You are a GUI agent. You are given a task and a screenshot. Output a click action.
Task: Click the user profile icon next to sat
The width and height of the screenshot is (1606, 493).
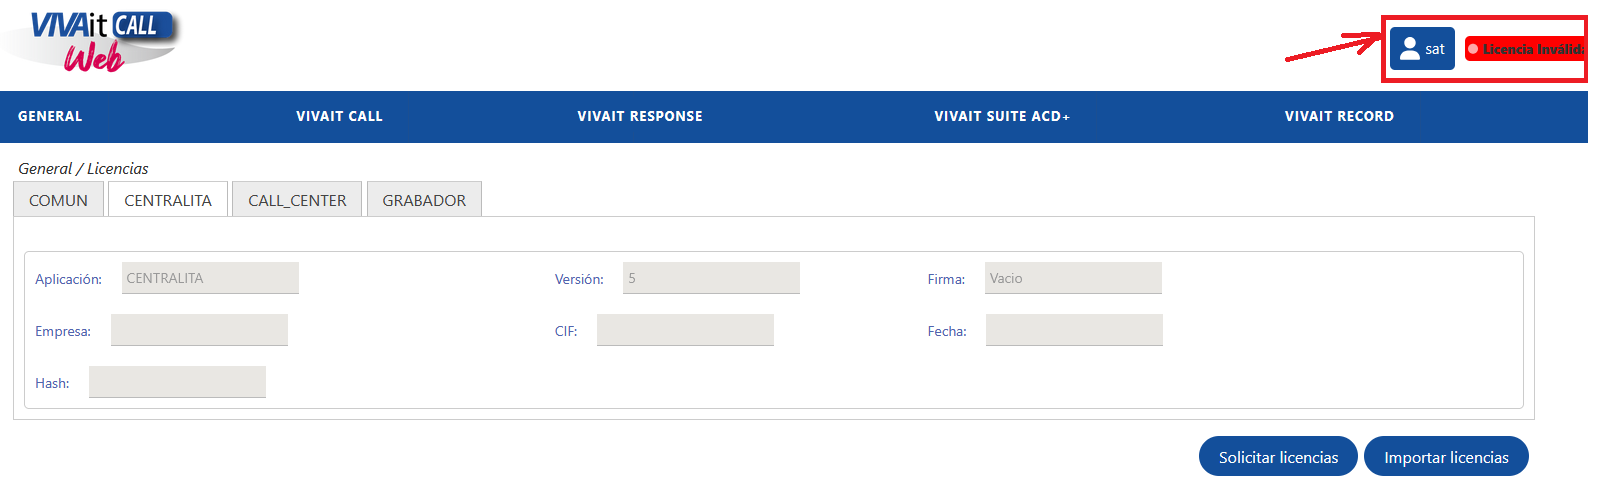[1410, 49]
